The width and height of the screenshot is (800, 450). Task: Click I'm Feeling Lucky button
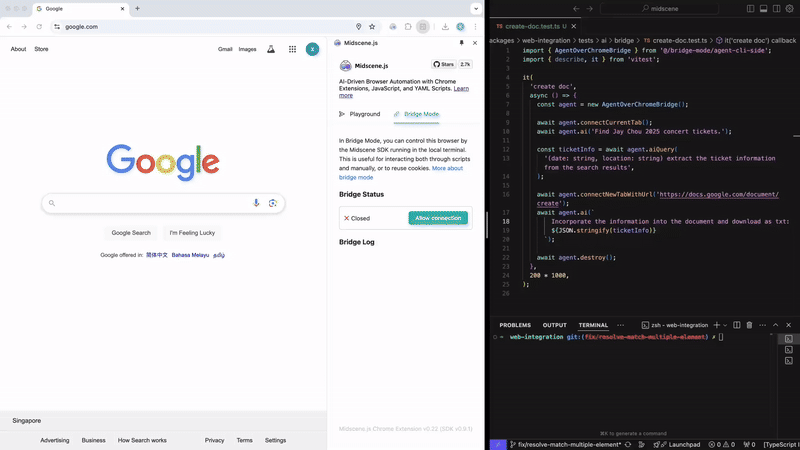tap(192, 233)
